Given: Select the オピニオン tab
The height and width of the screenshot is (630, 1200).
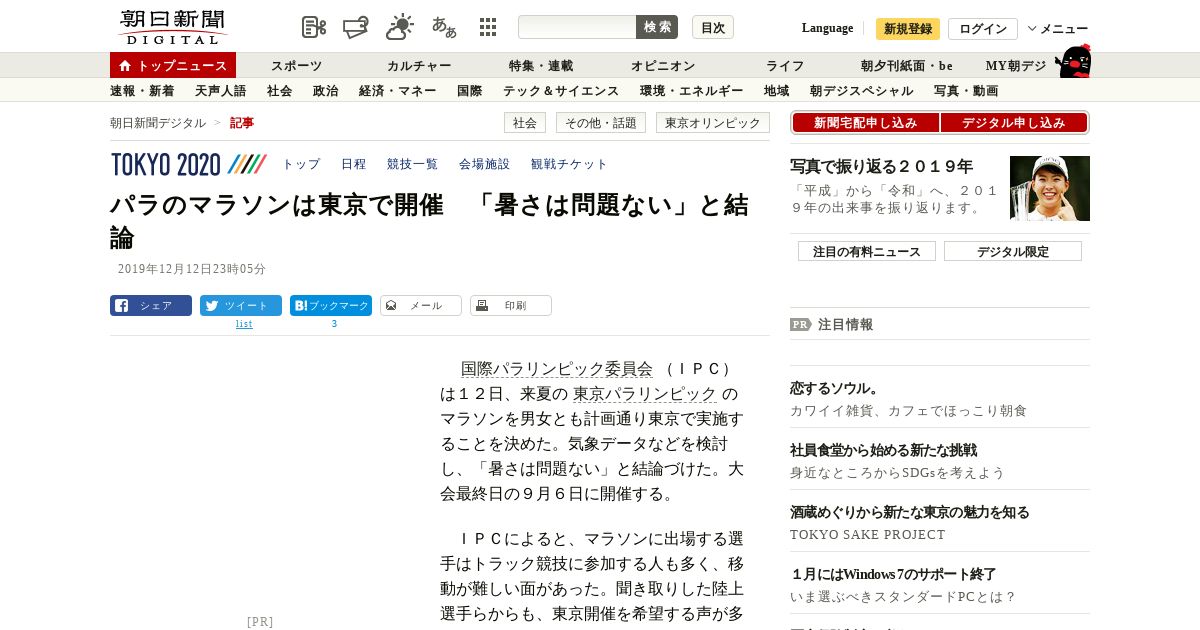Looking at the screenshot, I should click(x=663, y=65).
